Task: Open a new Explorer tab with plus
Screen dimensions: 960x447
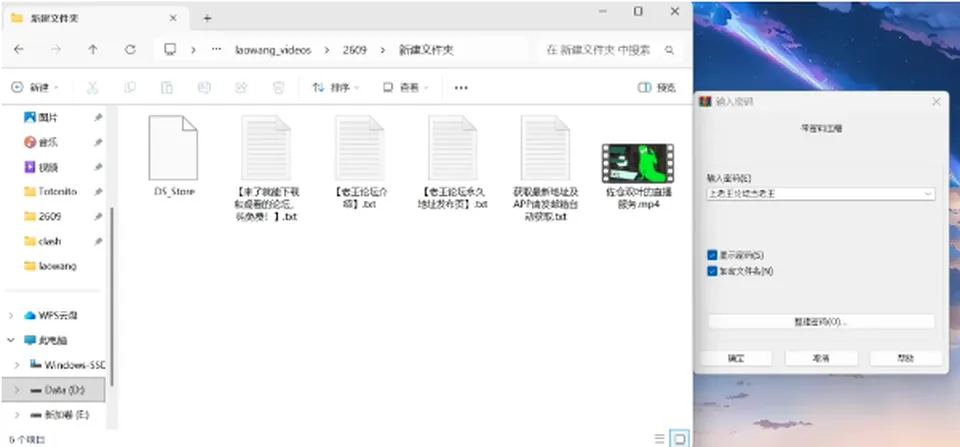Action: (x=207, y=18)
